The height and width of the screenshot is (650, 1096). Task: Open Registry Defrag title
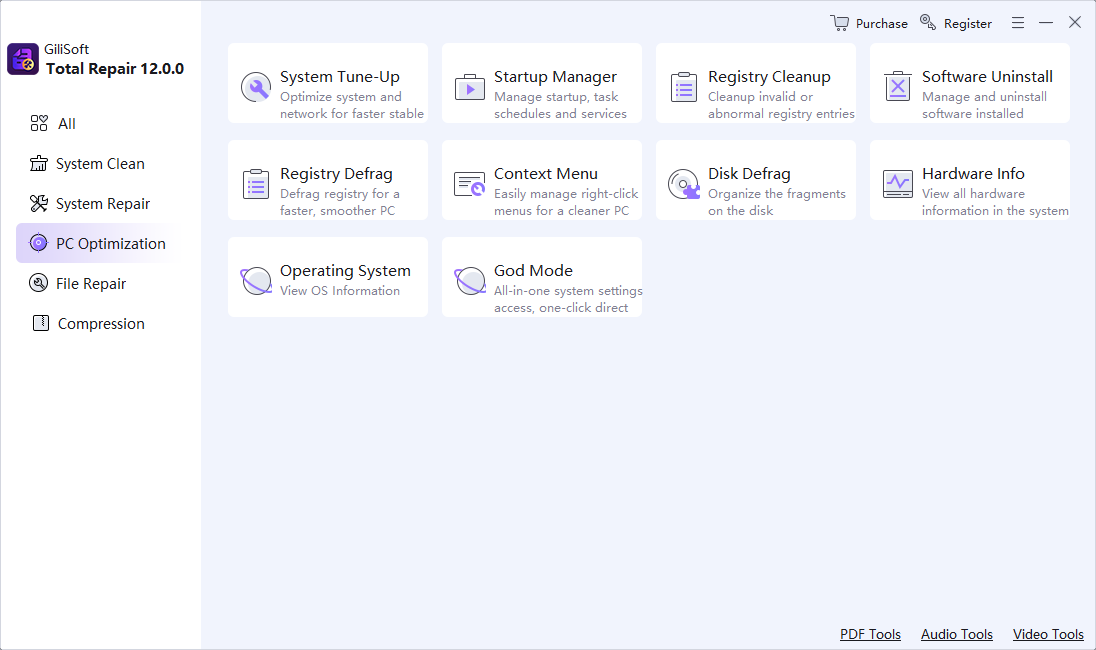point(336,174)
